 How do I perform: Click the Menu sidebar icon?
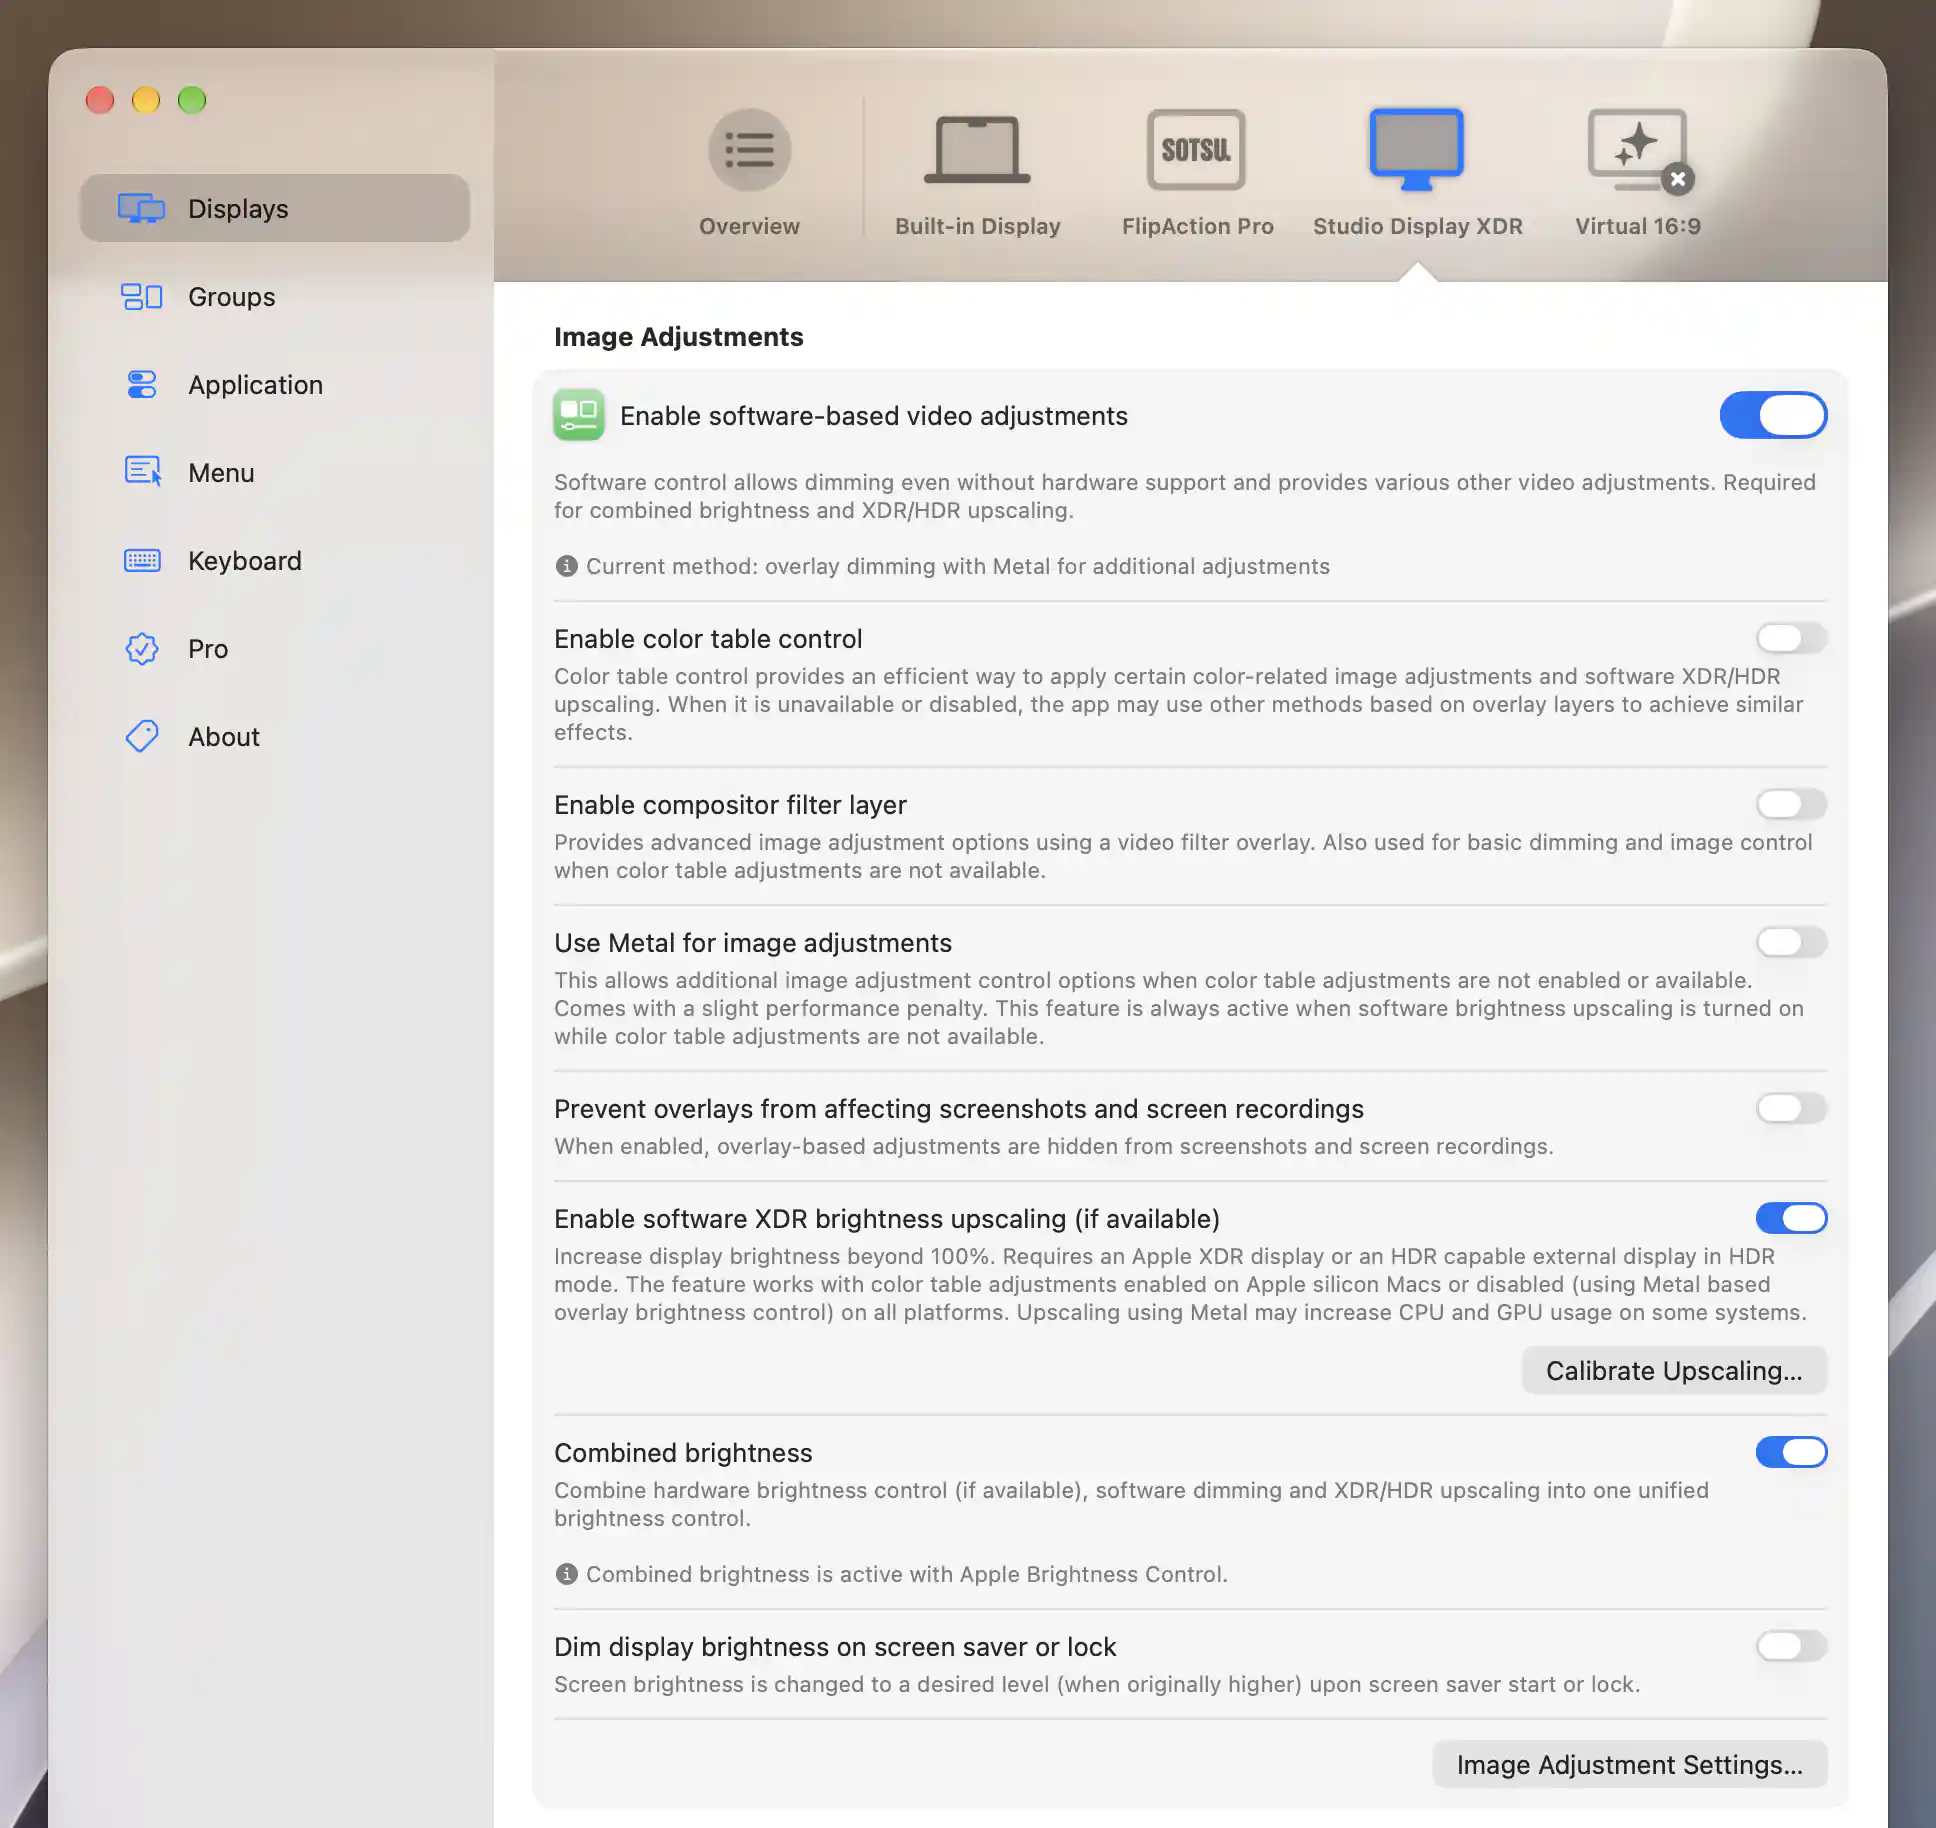pos(142,471)
